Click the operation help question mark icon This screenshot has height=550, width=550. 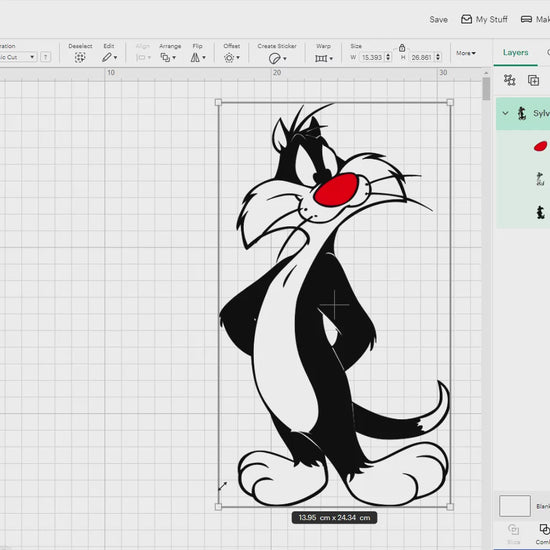[x=45, y=57]
